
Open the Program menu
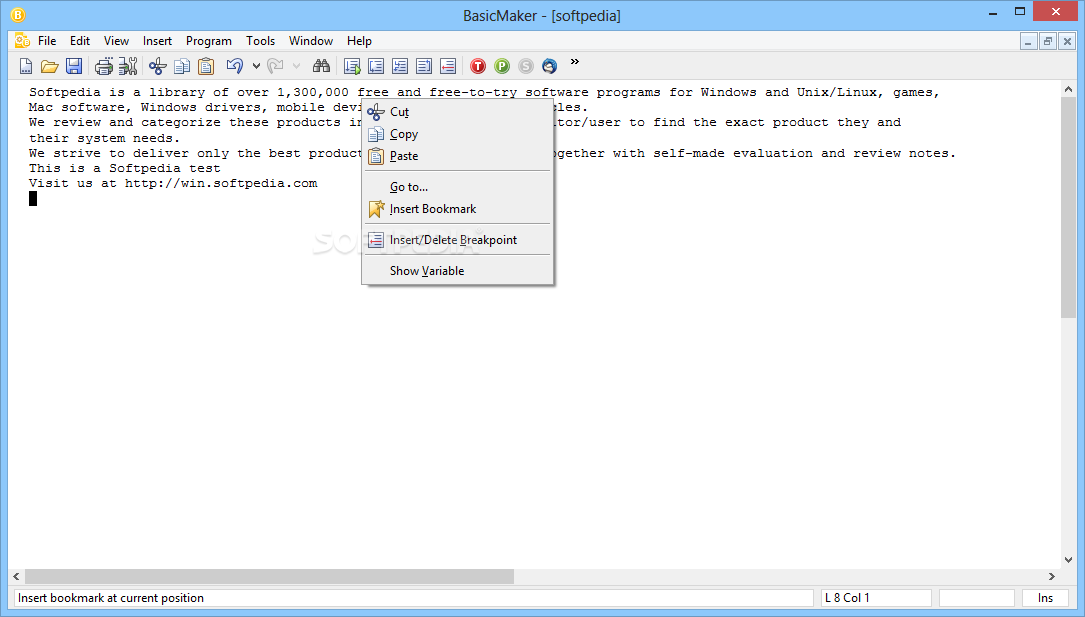pyautogui.click(x=208, y=41)
